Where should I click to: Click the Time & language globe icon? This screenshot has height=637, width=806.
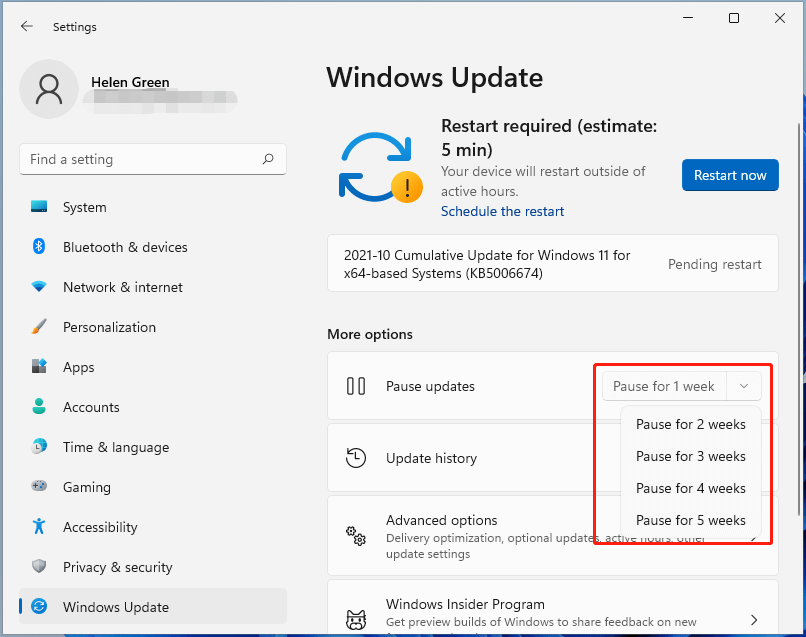pyautogui.click(x=39, y=446)
